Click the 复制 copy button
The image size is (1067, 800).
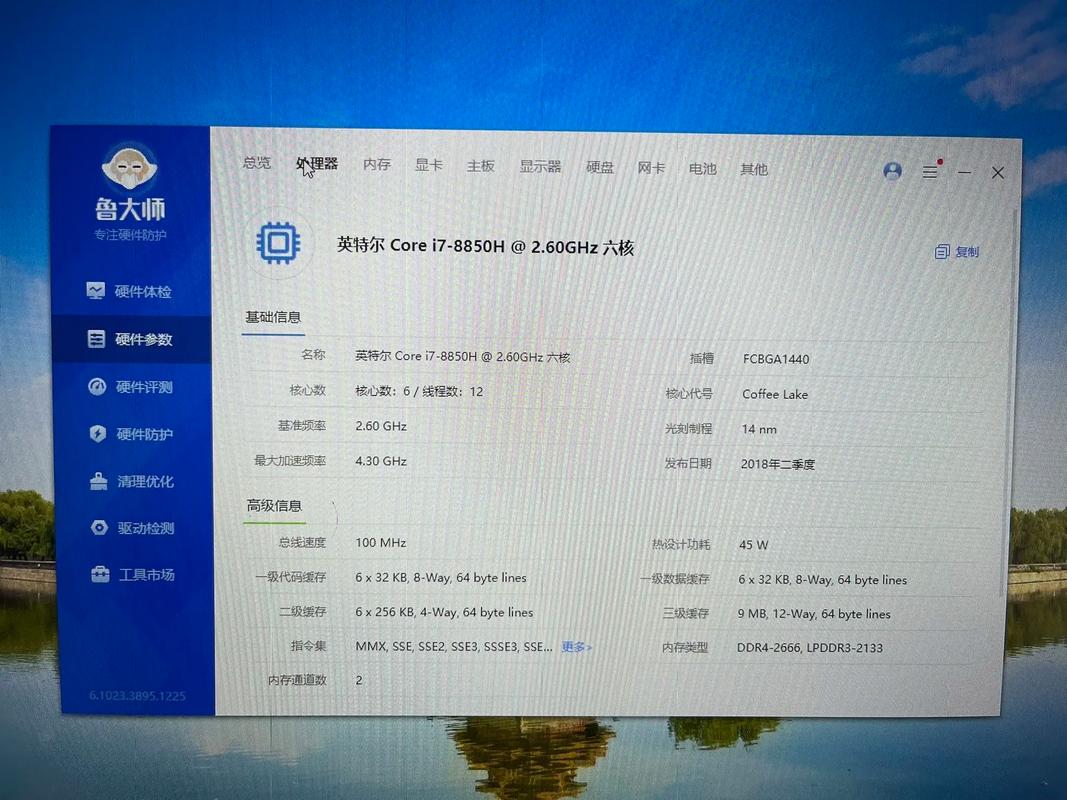click(957, 252)
